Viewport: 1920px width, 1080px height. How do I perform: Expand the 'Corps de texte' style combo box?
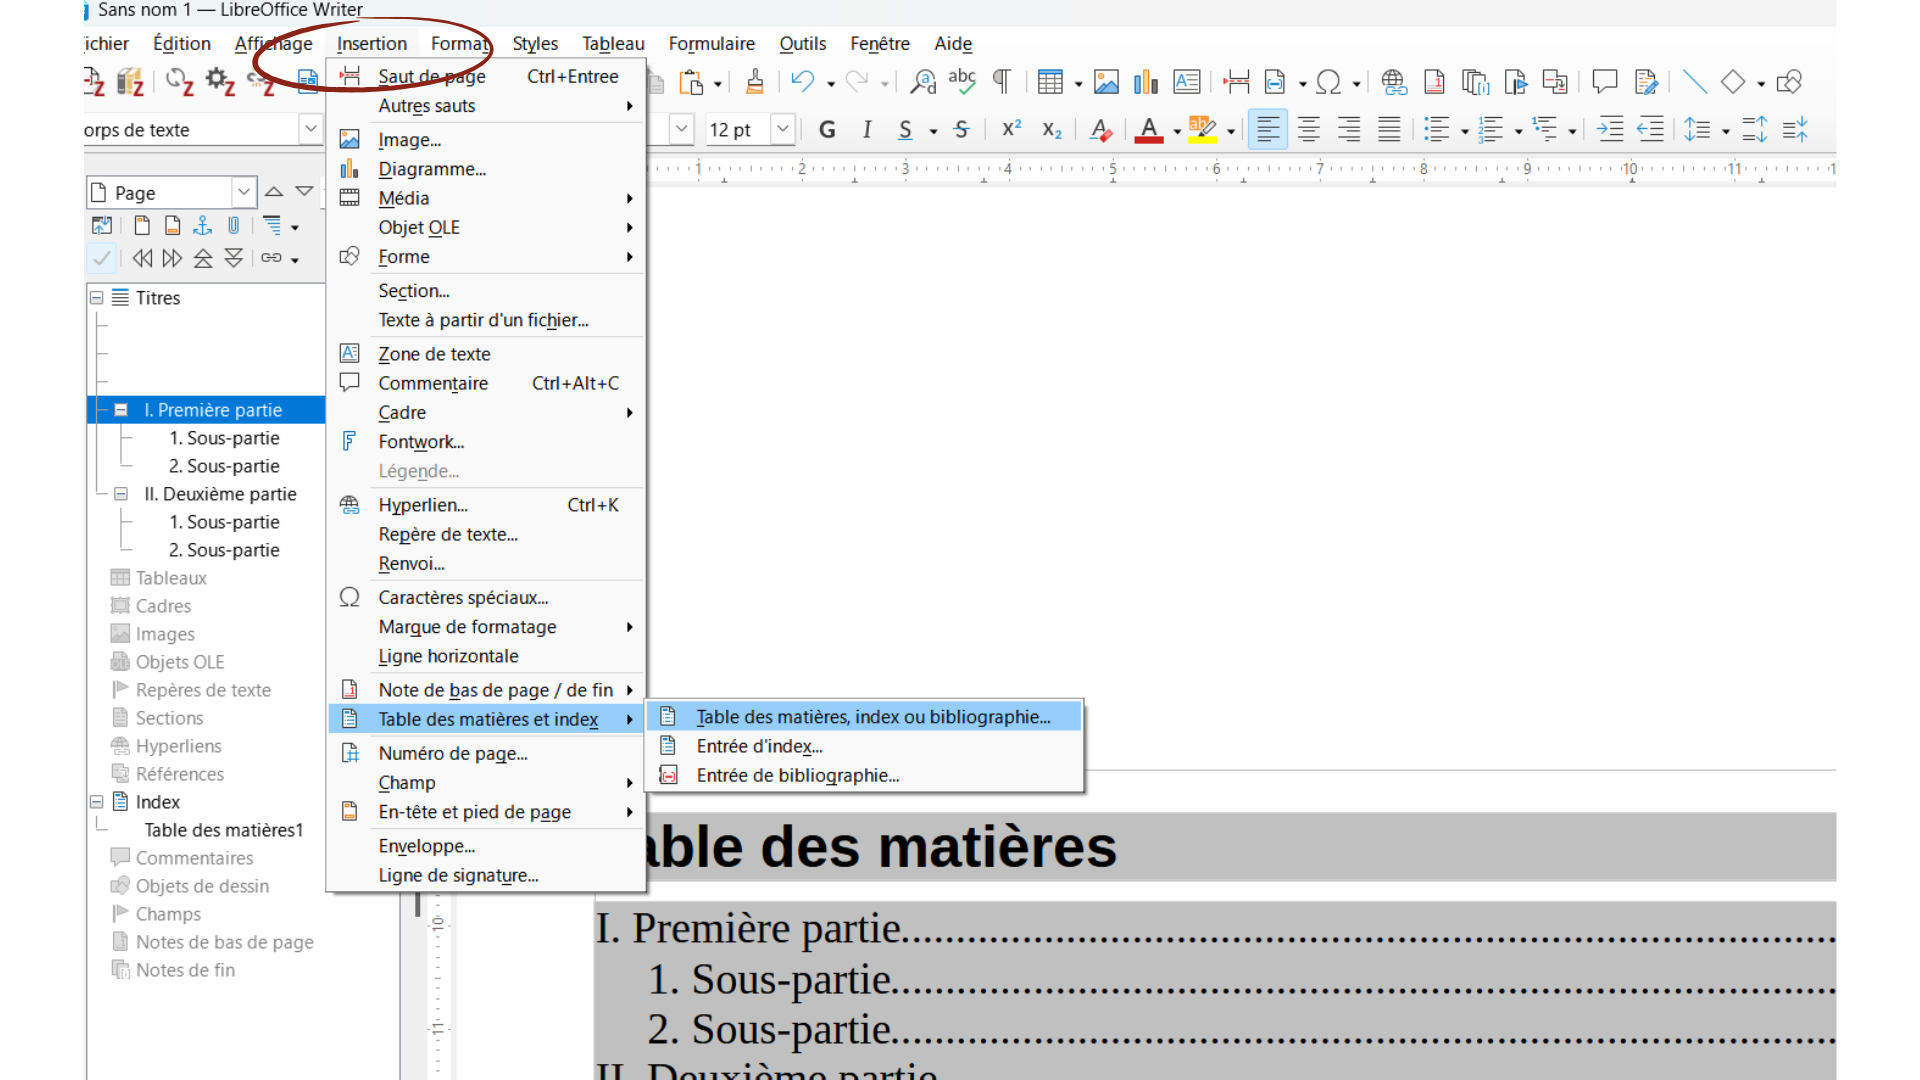point(310,129)
